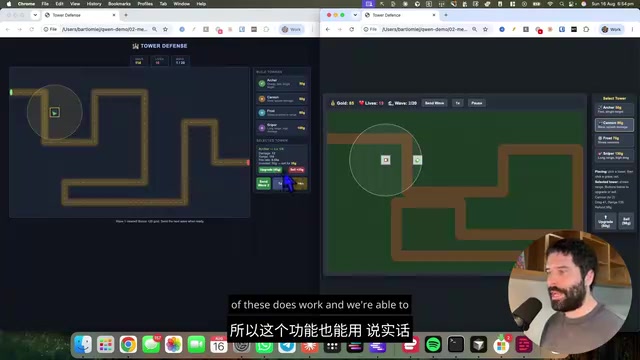Viewport: 640px width, 360px height.
Task: Click green tower beside path on right map
Action: pyautogui.click(x=417, y=160)
